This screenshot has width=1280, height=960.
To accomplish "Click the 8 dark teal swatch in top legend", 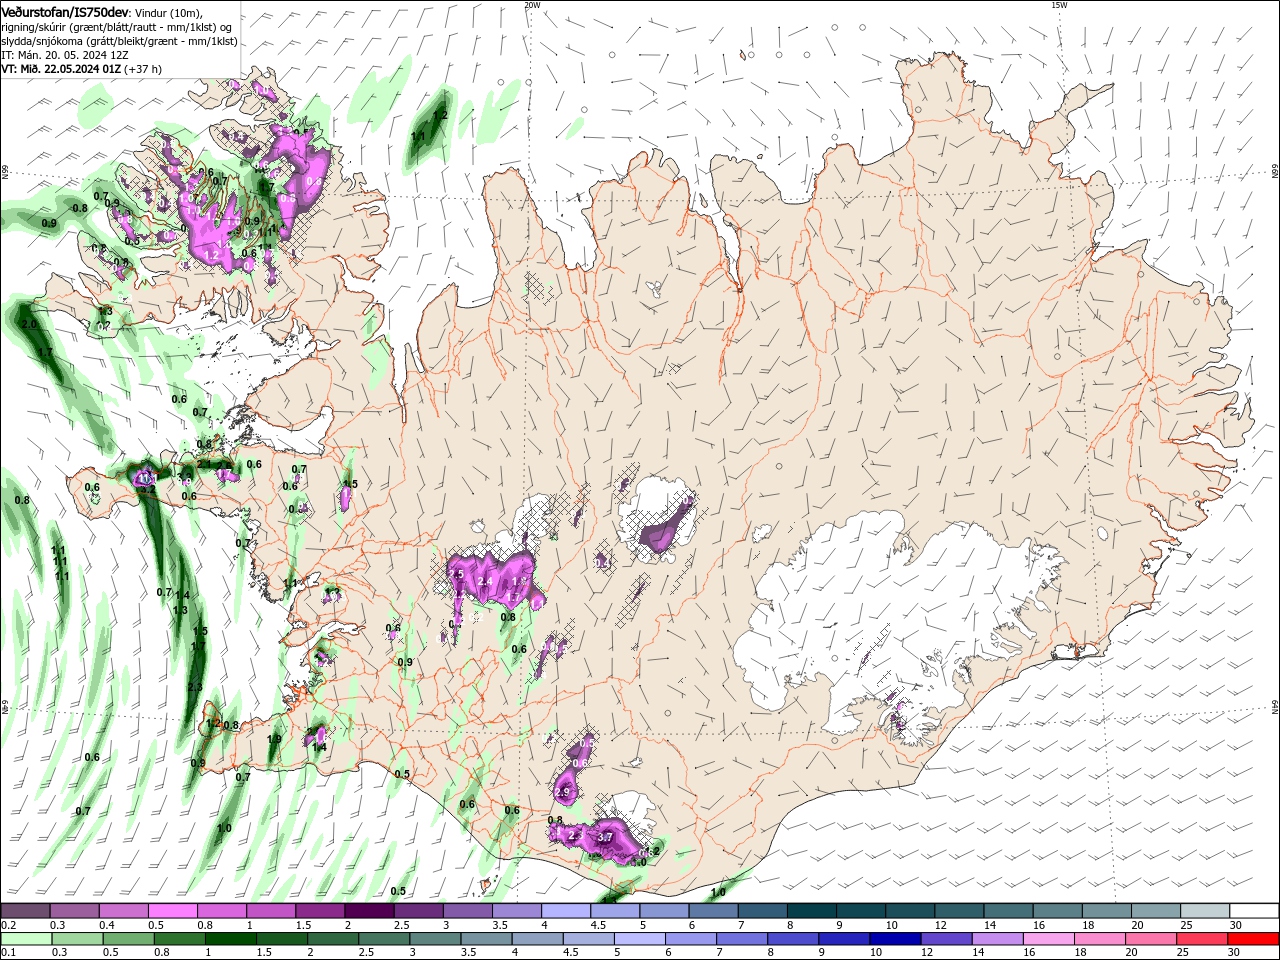I will (812, 911).
